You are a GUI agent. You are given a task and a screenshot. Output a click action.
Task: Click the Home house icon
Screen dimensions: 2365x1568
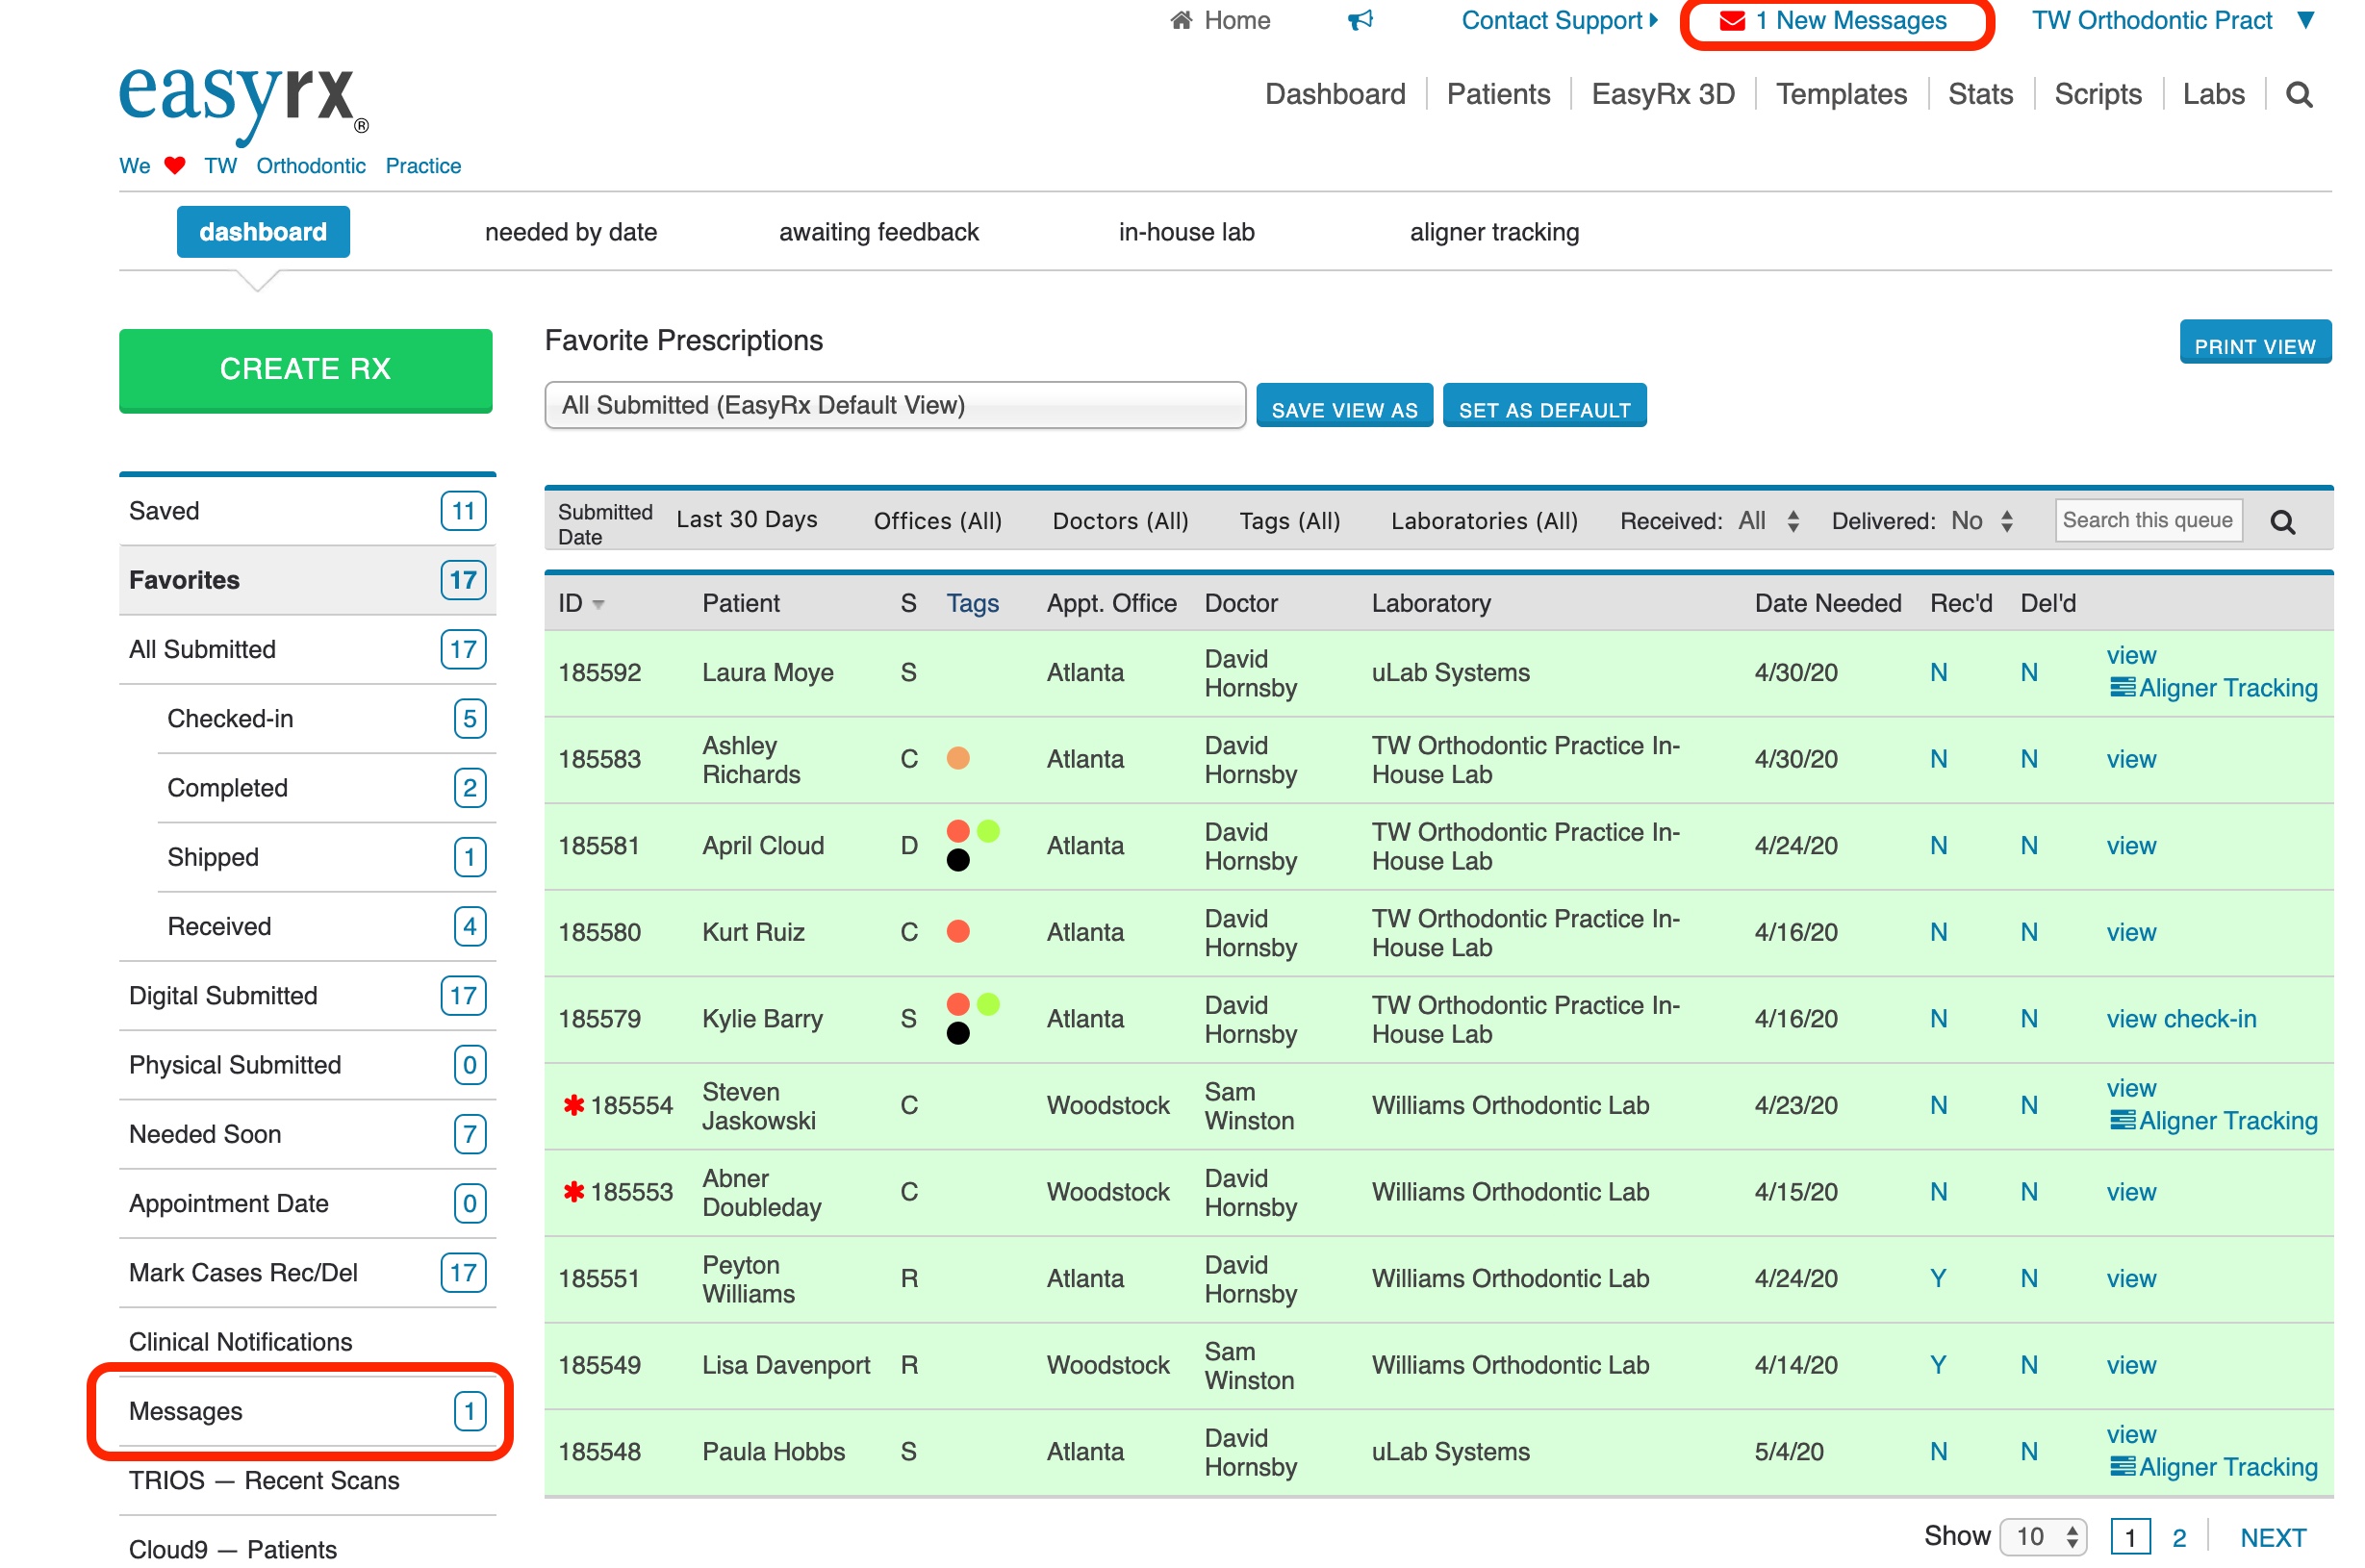[x=1181, y=20]
